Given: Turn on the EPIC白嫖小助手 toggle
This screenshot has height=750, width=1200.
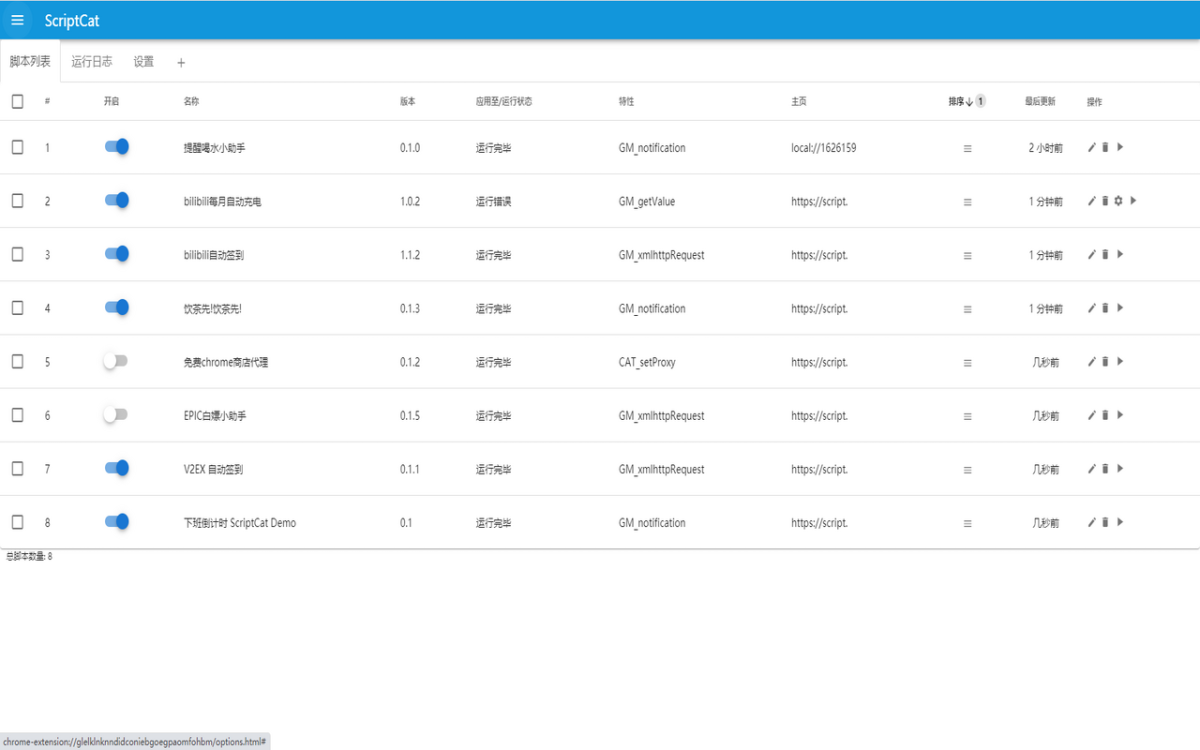Looking at the screenshot, I should click(x=116, y=415).
